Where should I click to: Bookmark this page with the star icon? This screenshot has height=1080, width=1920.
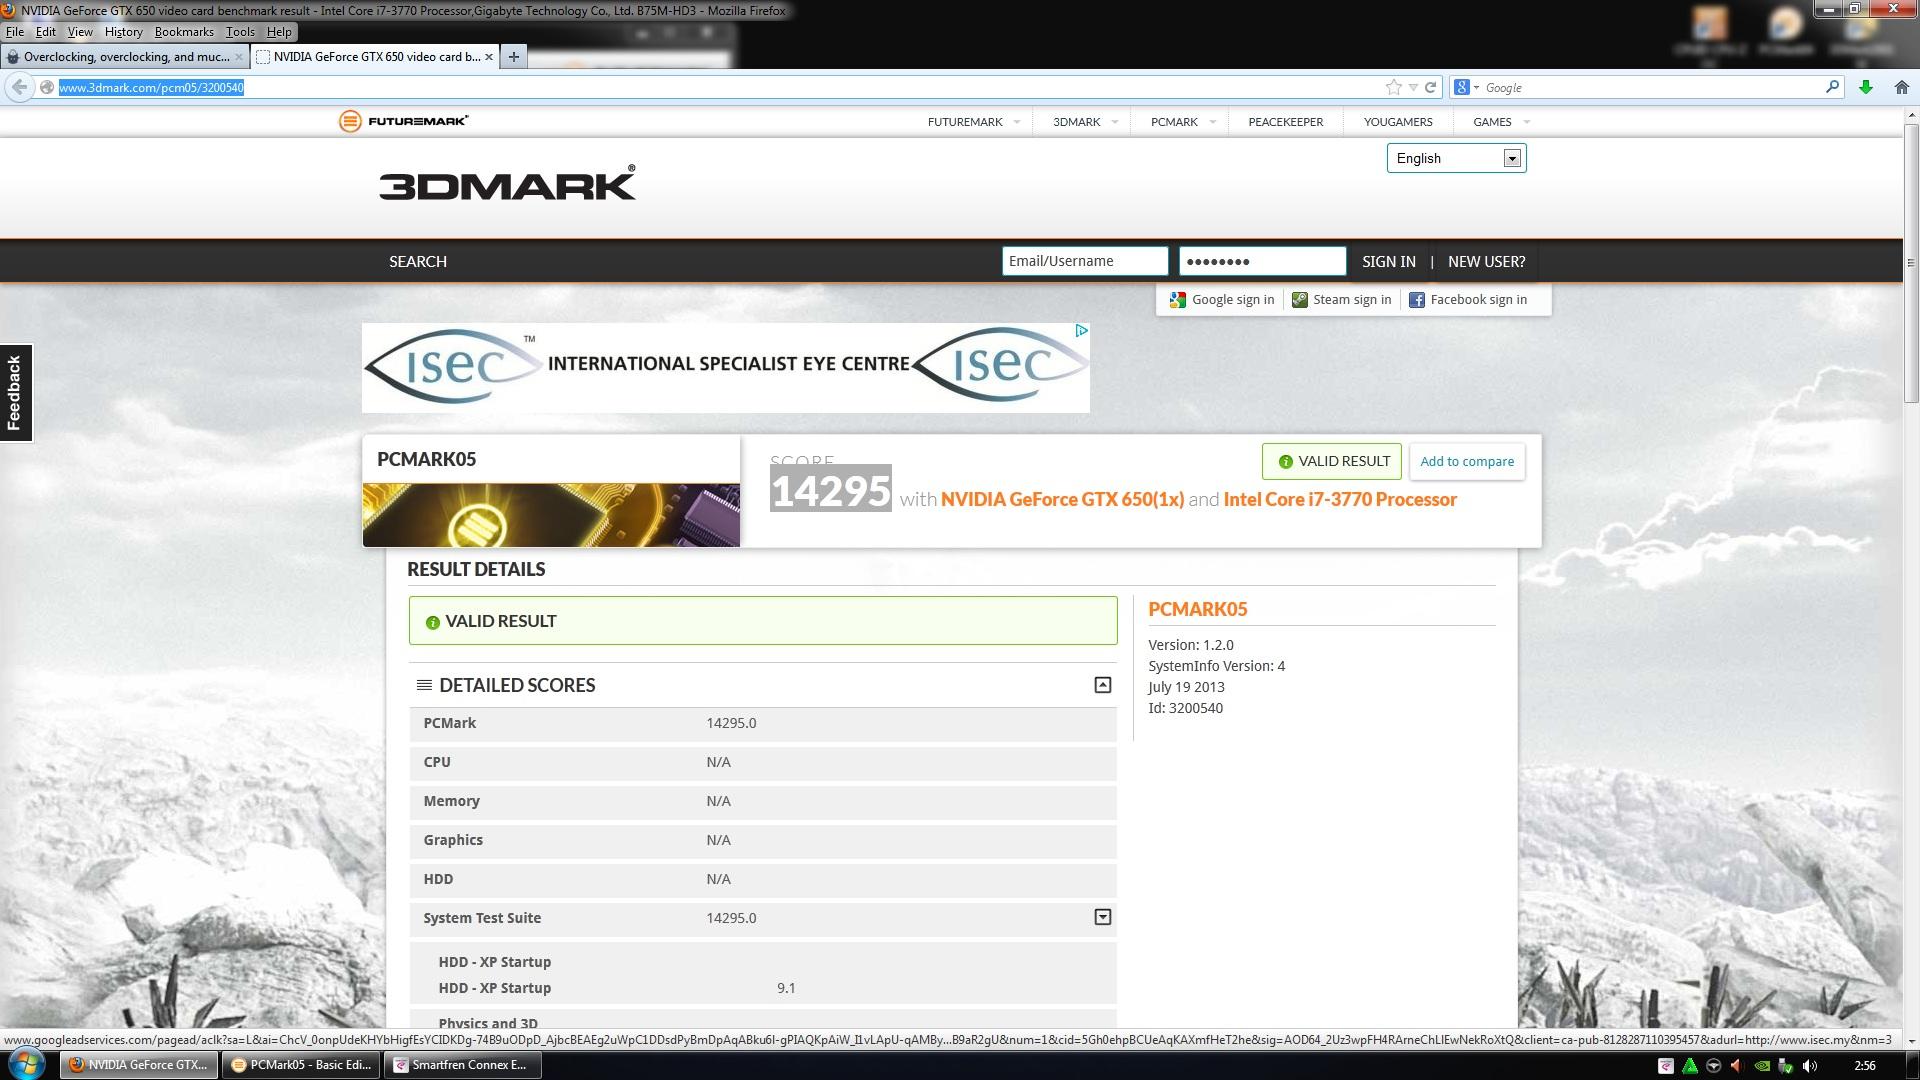point(1394,87)
